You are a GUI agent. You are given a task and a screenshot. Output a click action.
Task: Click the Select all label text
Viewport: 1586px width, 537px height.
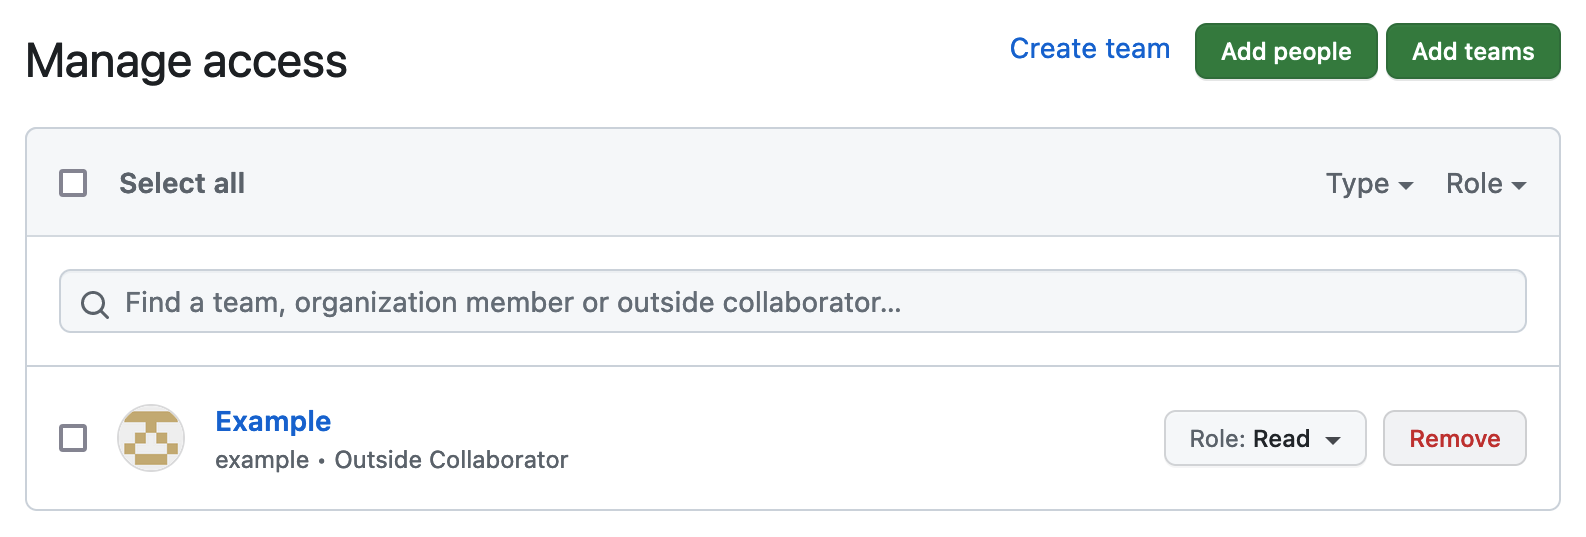pos(182,183)
